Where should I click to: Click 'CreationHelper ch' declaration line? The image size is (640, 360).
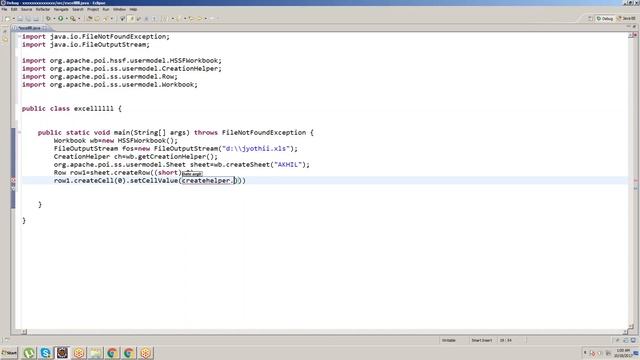(x=136, y=157)
